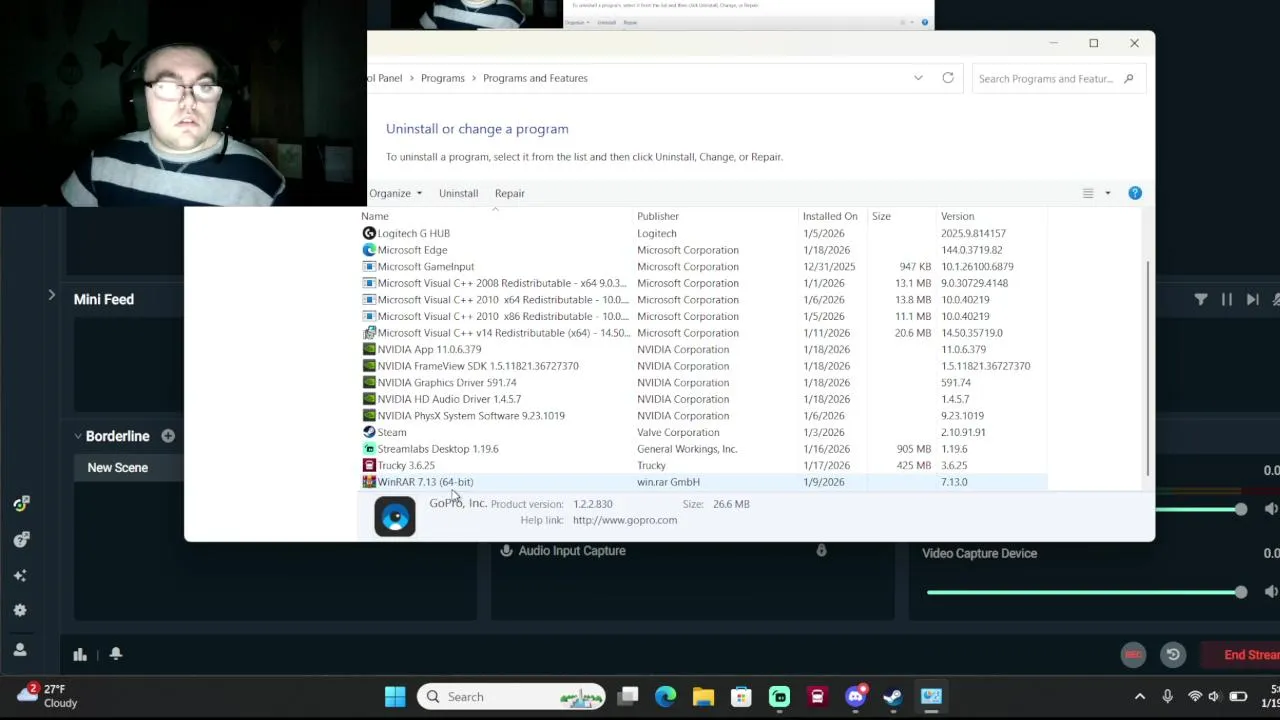The height and width of the screenshot is (720, 1280).
Task: Open Microsoft Store from the taskbar
Action: click(741, 697)
